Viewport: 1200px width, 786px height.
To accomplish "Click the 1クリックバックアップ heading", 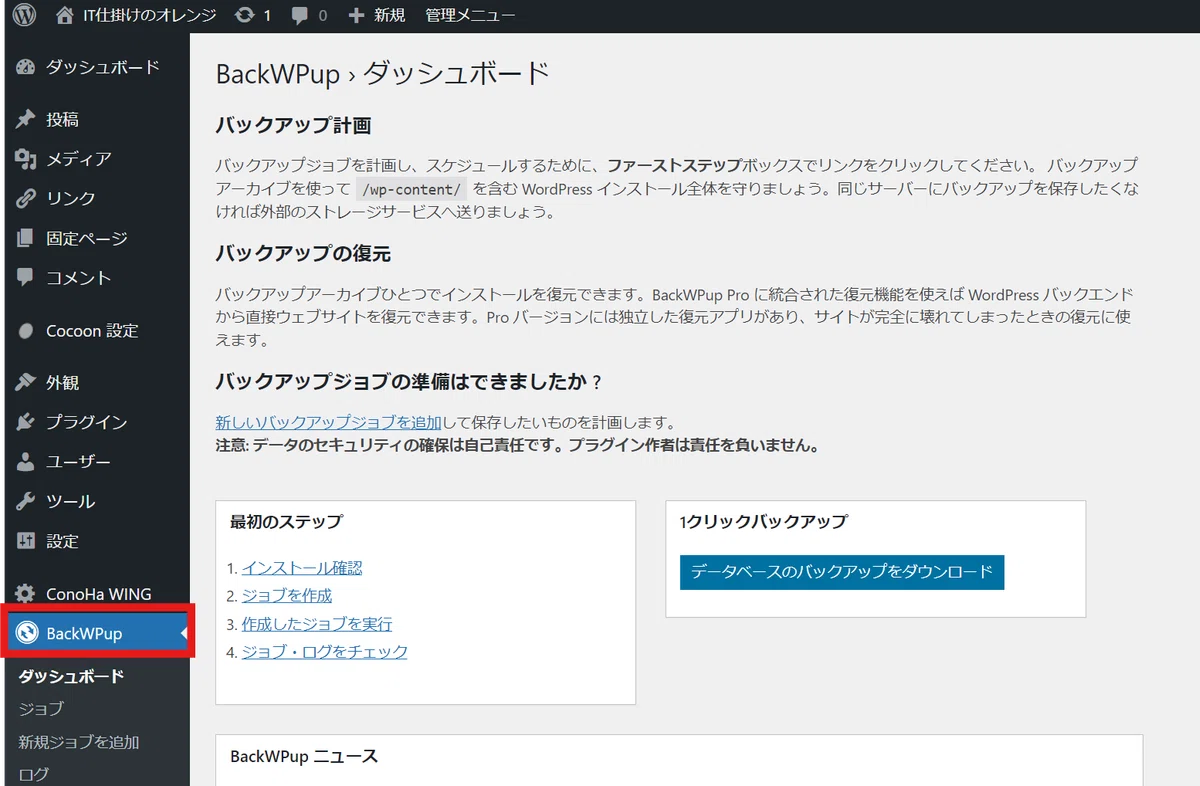I will click(763, 522).
